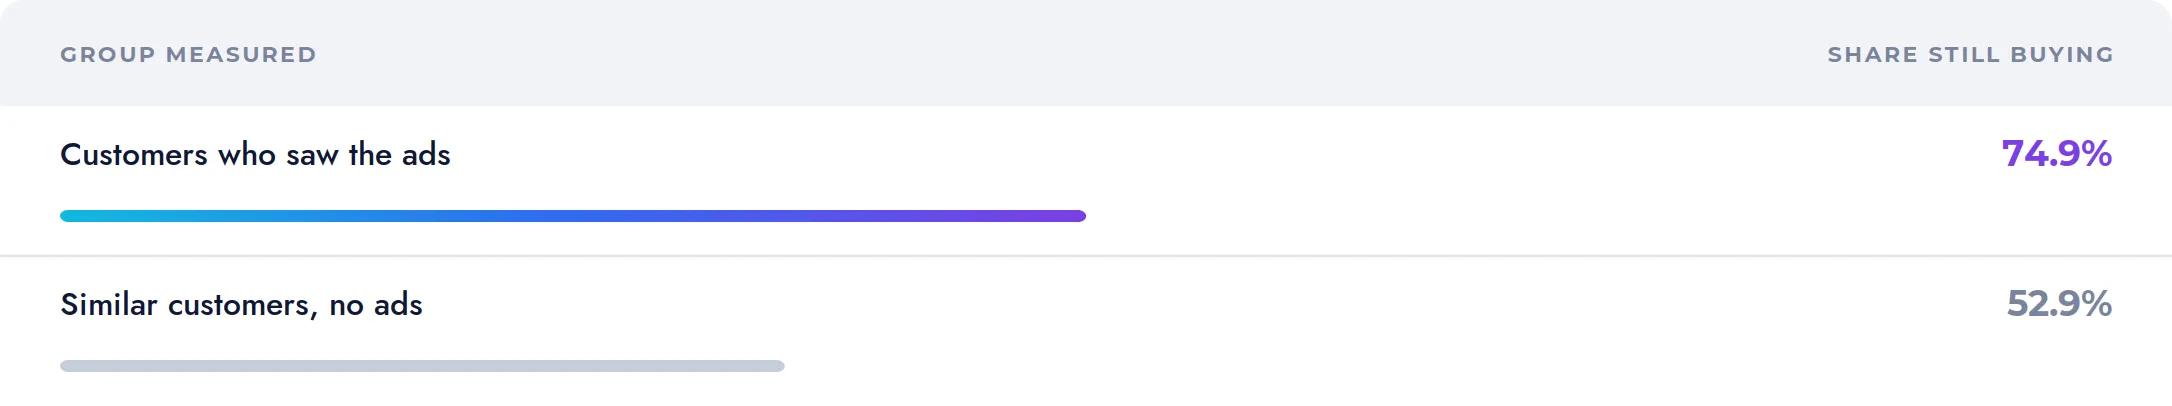
Task: Click empty space right of the gradient bar
Action: pos(1600,216)
